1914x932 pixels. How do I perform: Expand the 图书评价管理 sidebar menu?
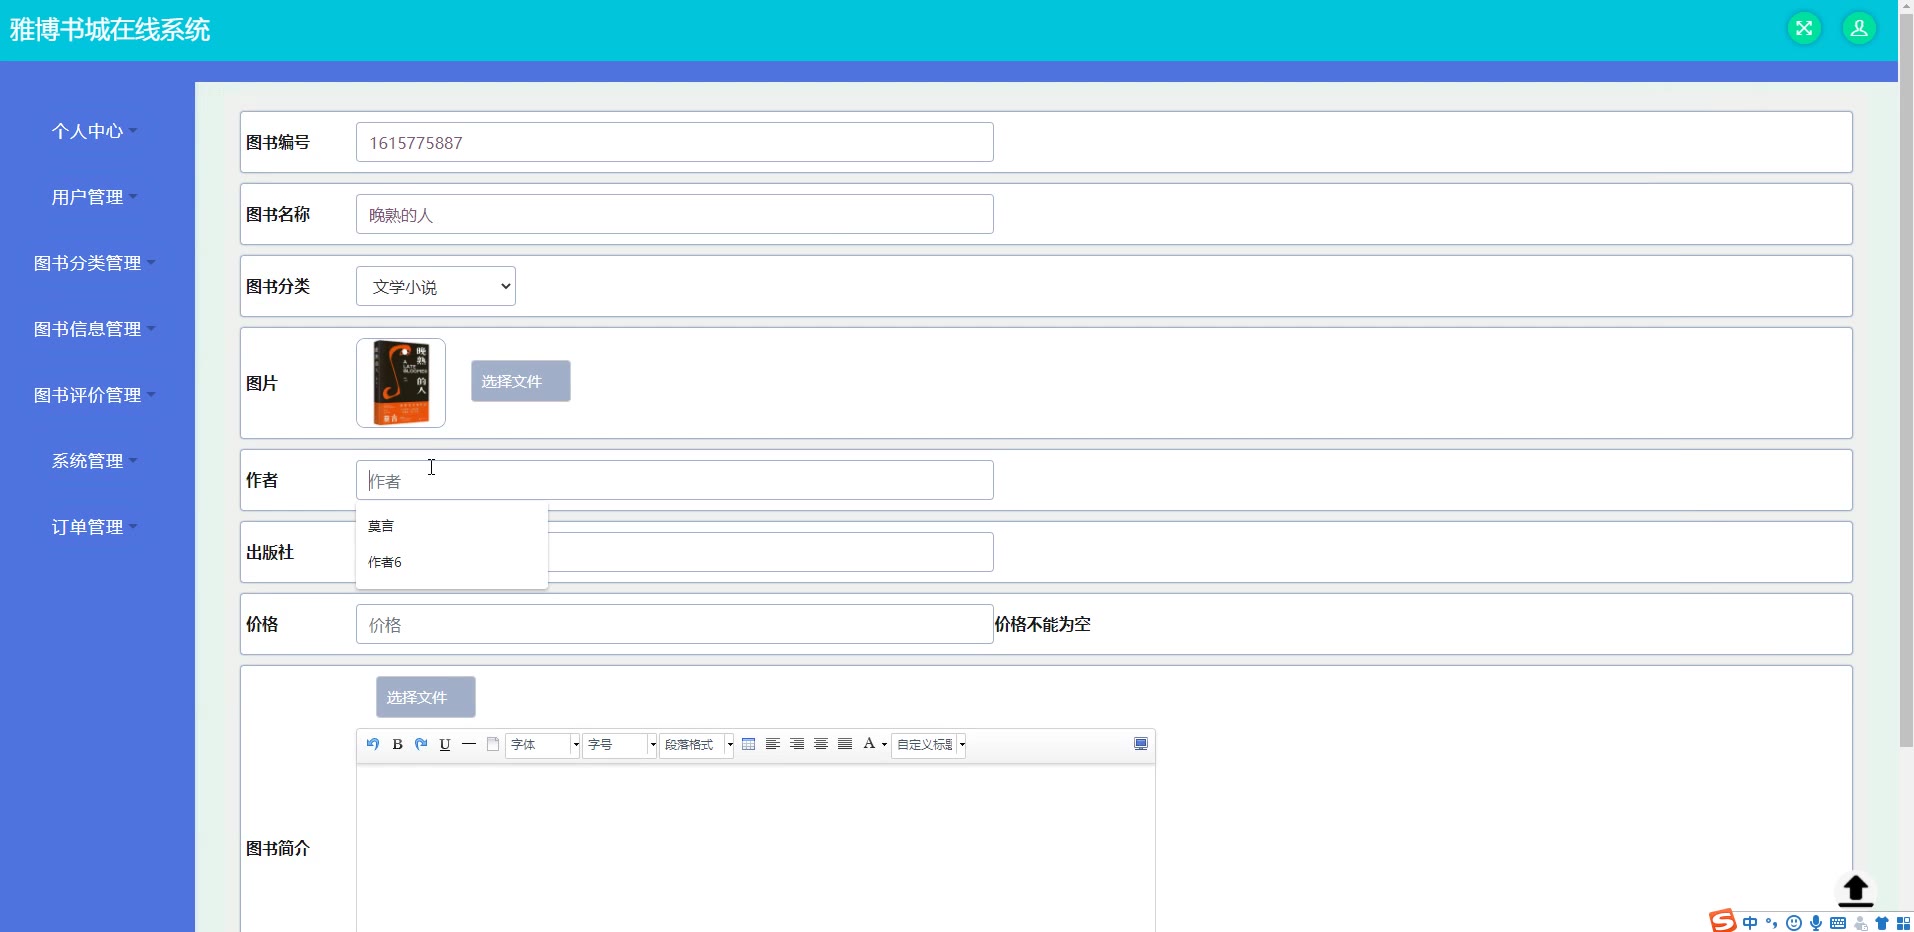(x=95, y=395)
